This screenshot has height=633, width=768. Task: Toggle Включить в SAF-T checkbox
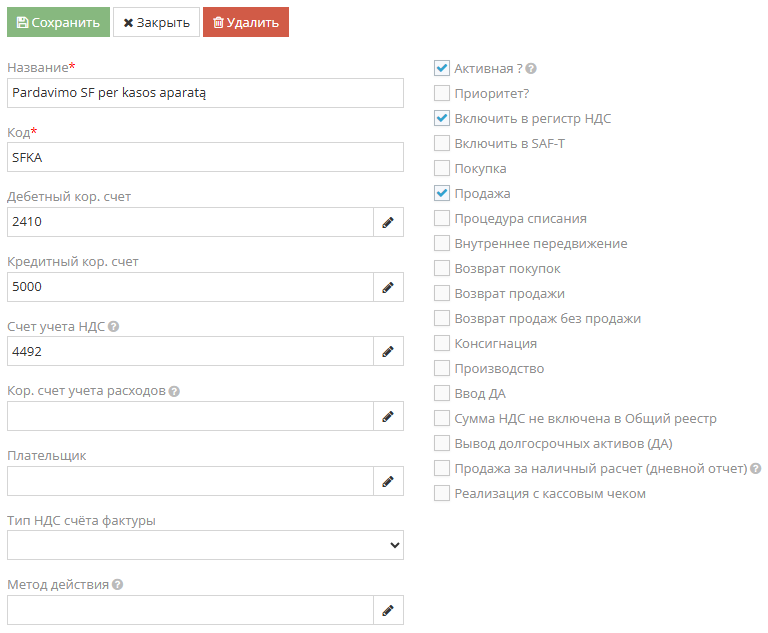click(442, 143)
